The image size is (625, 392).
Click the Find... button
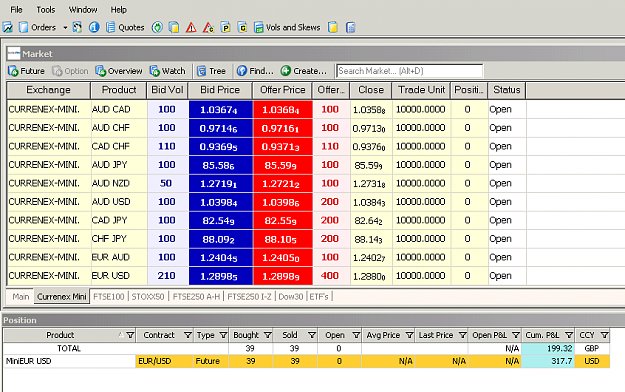coord(256,71)
